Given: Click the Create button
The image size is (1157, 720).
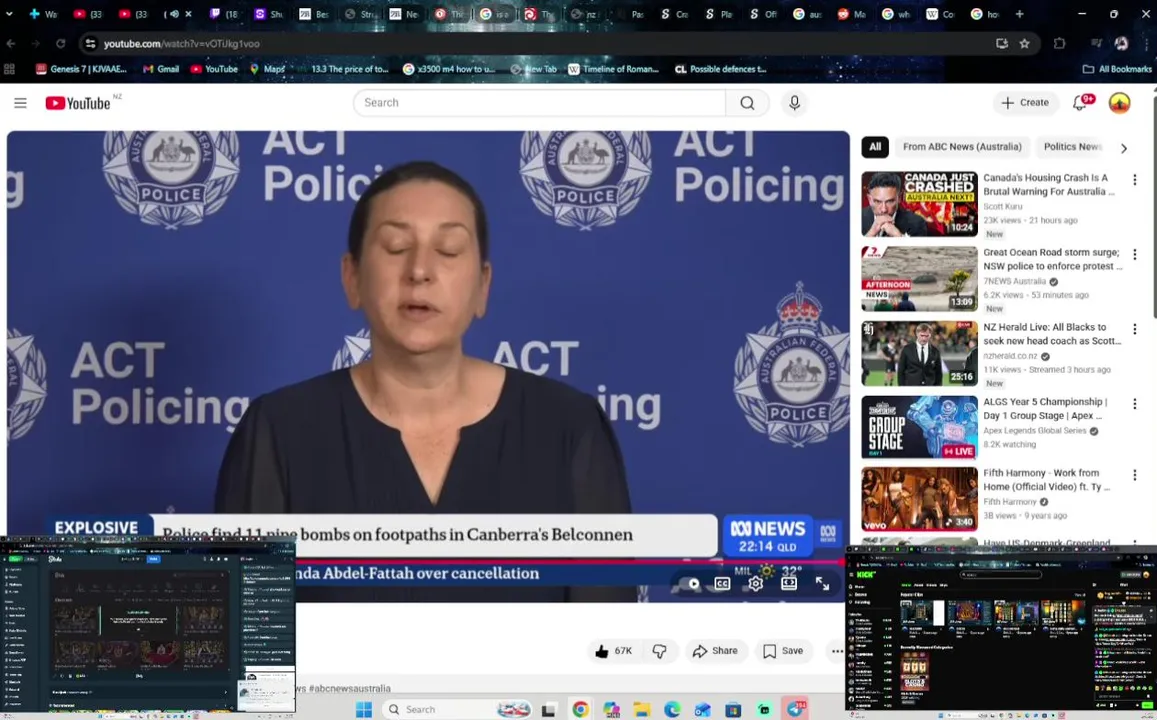Looking at the screenshot, I should pyautogui.click(x=1025, y=103).
